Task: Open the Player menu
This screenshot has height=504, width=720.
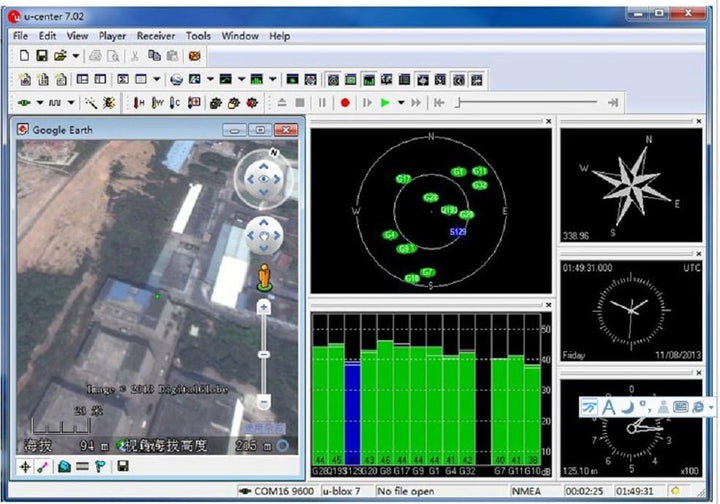Action: tap(112, 36)
